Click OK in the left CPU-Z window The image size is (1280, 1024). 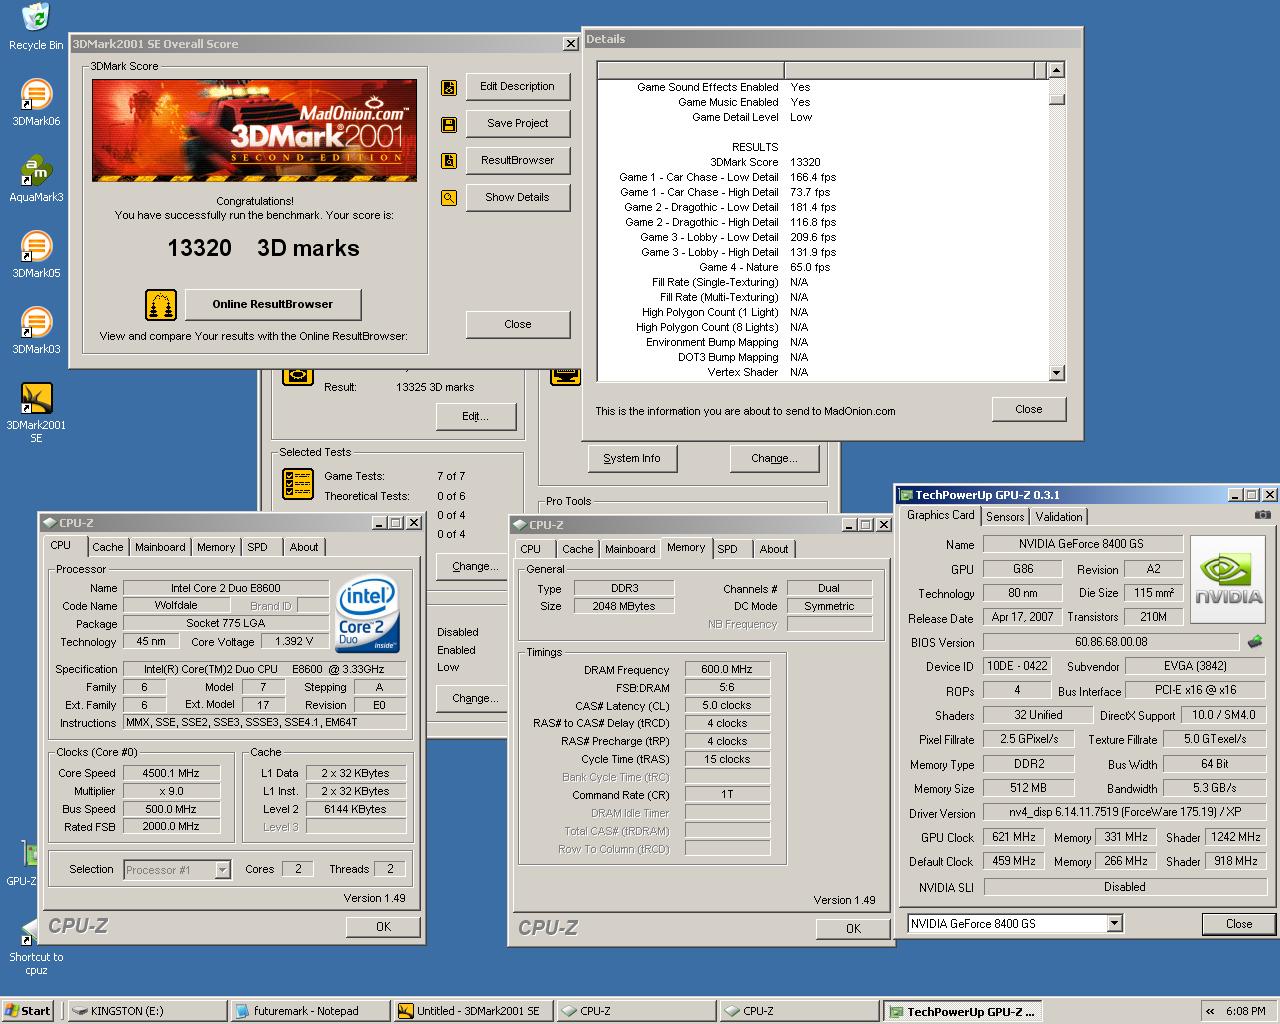point(383,927)
